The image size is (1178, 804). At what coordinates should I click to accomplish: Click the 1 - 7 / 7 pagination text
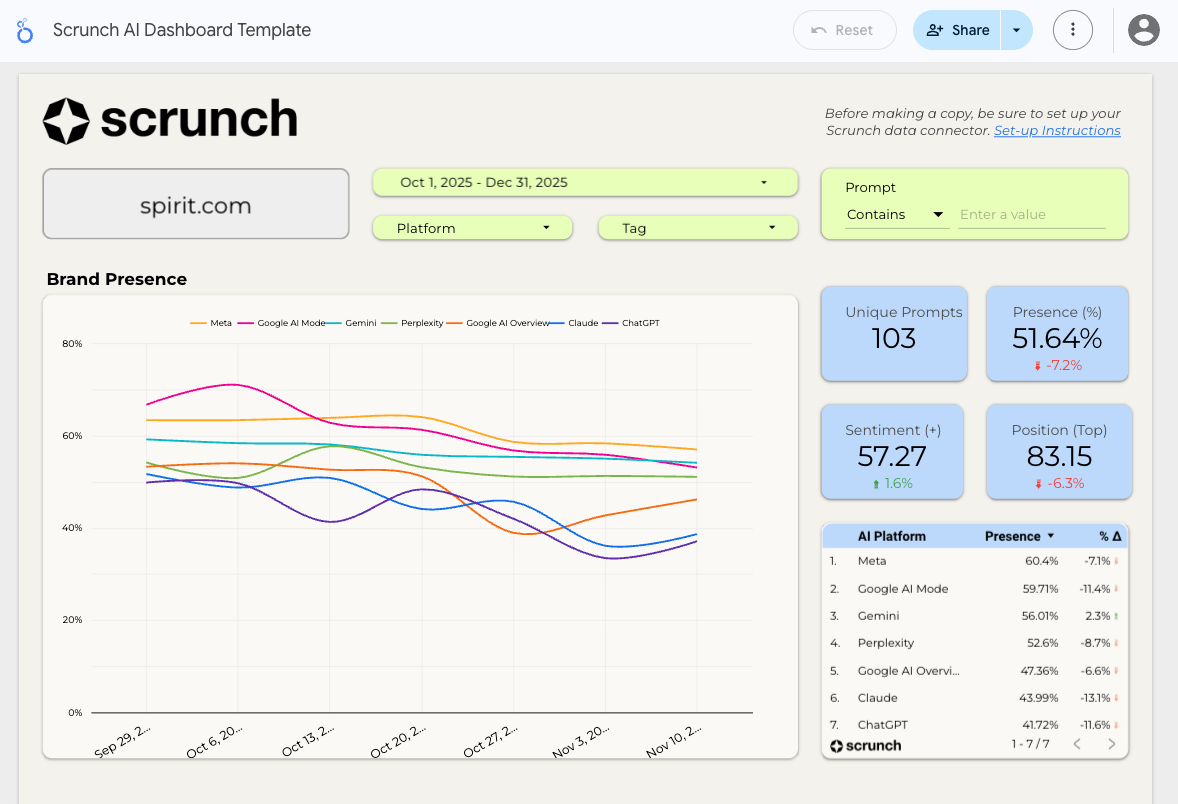(1030, 744)
